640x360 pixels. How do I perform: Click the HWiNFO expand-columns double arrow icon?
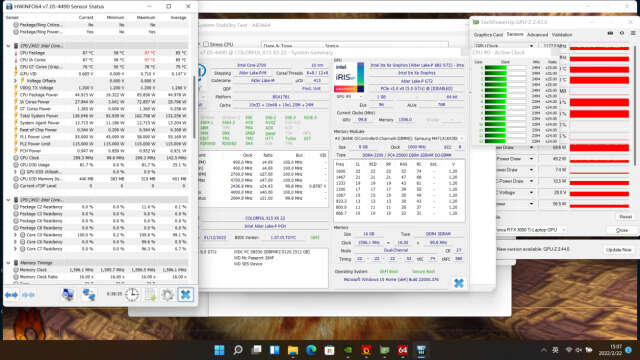coord(11,295)
